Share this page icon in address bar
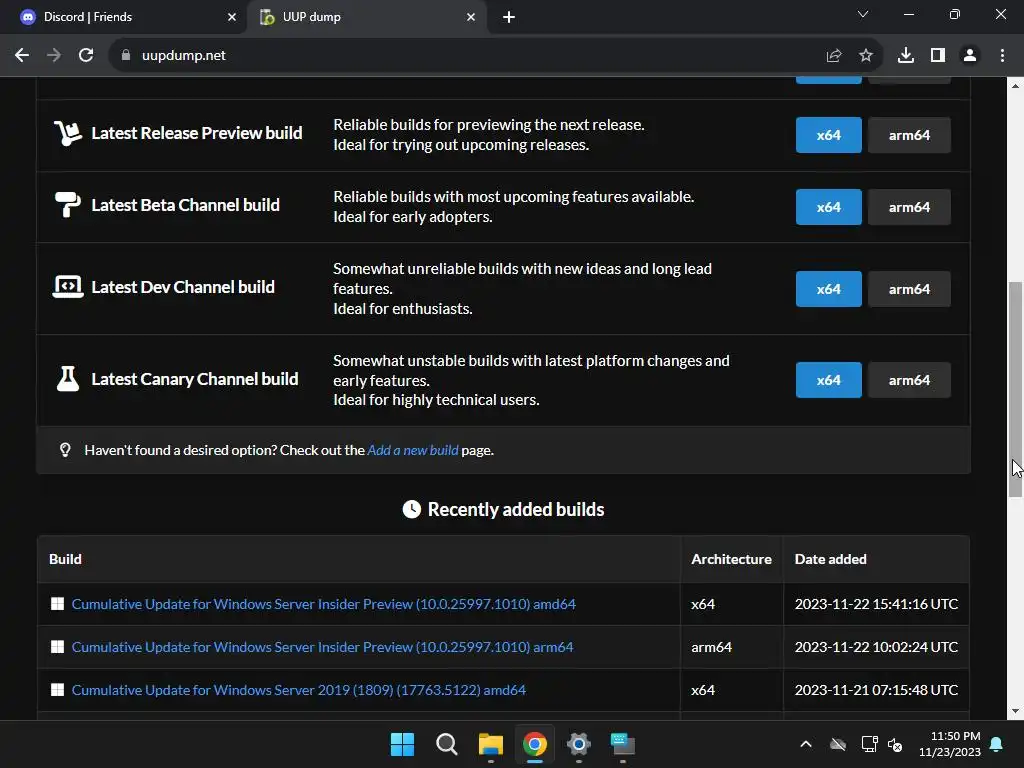Viewport: 1024px width, 768px height. click(833, 56)
